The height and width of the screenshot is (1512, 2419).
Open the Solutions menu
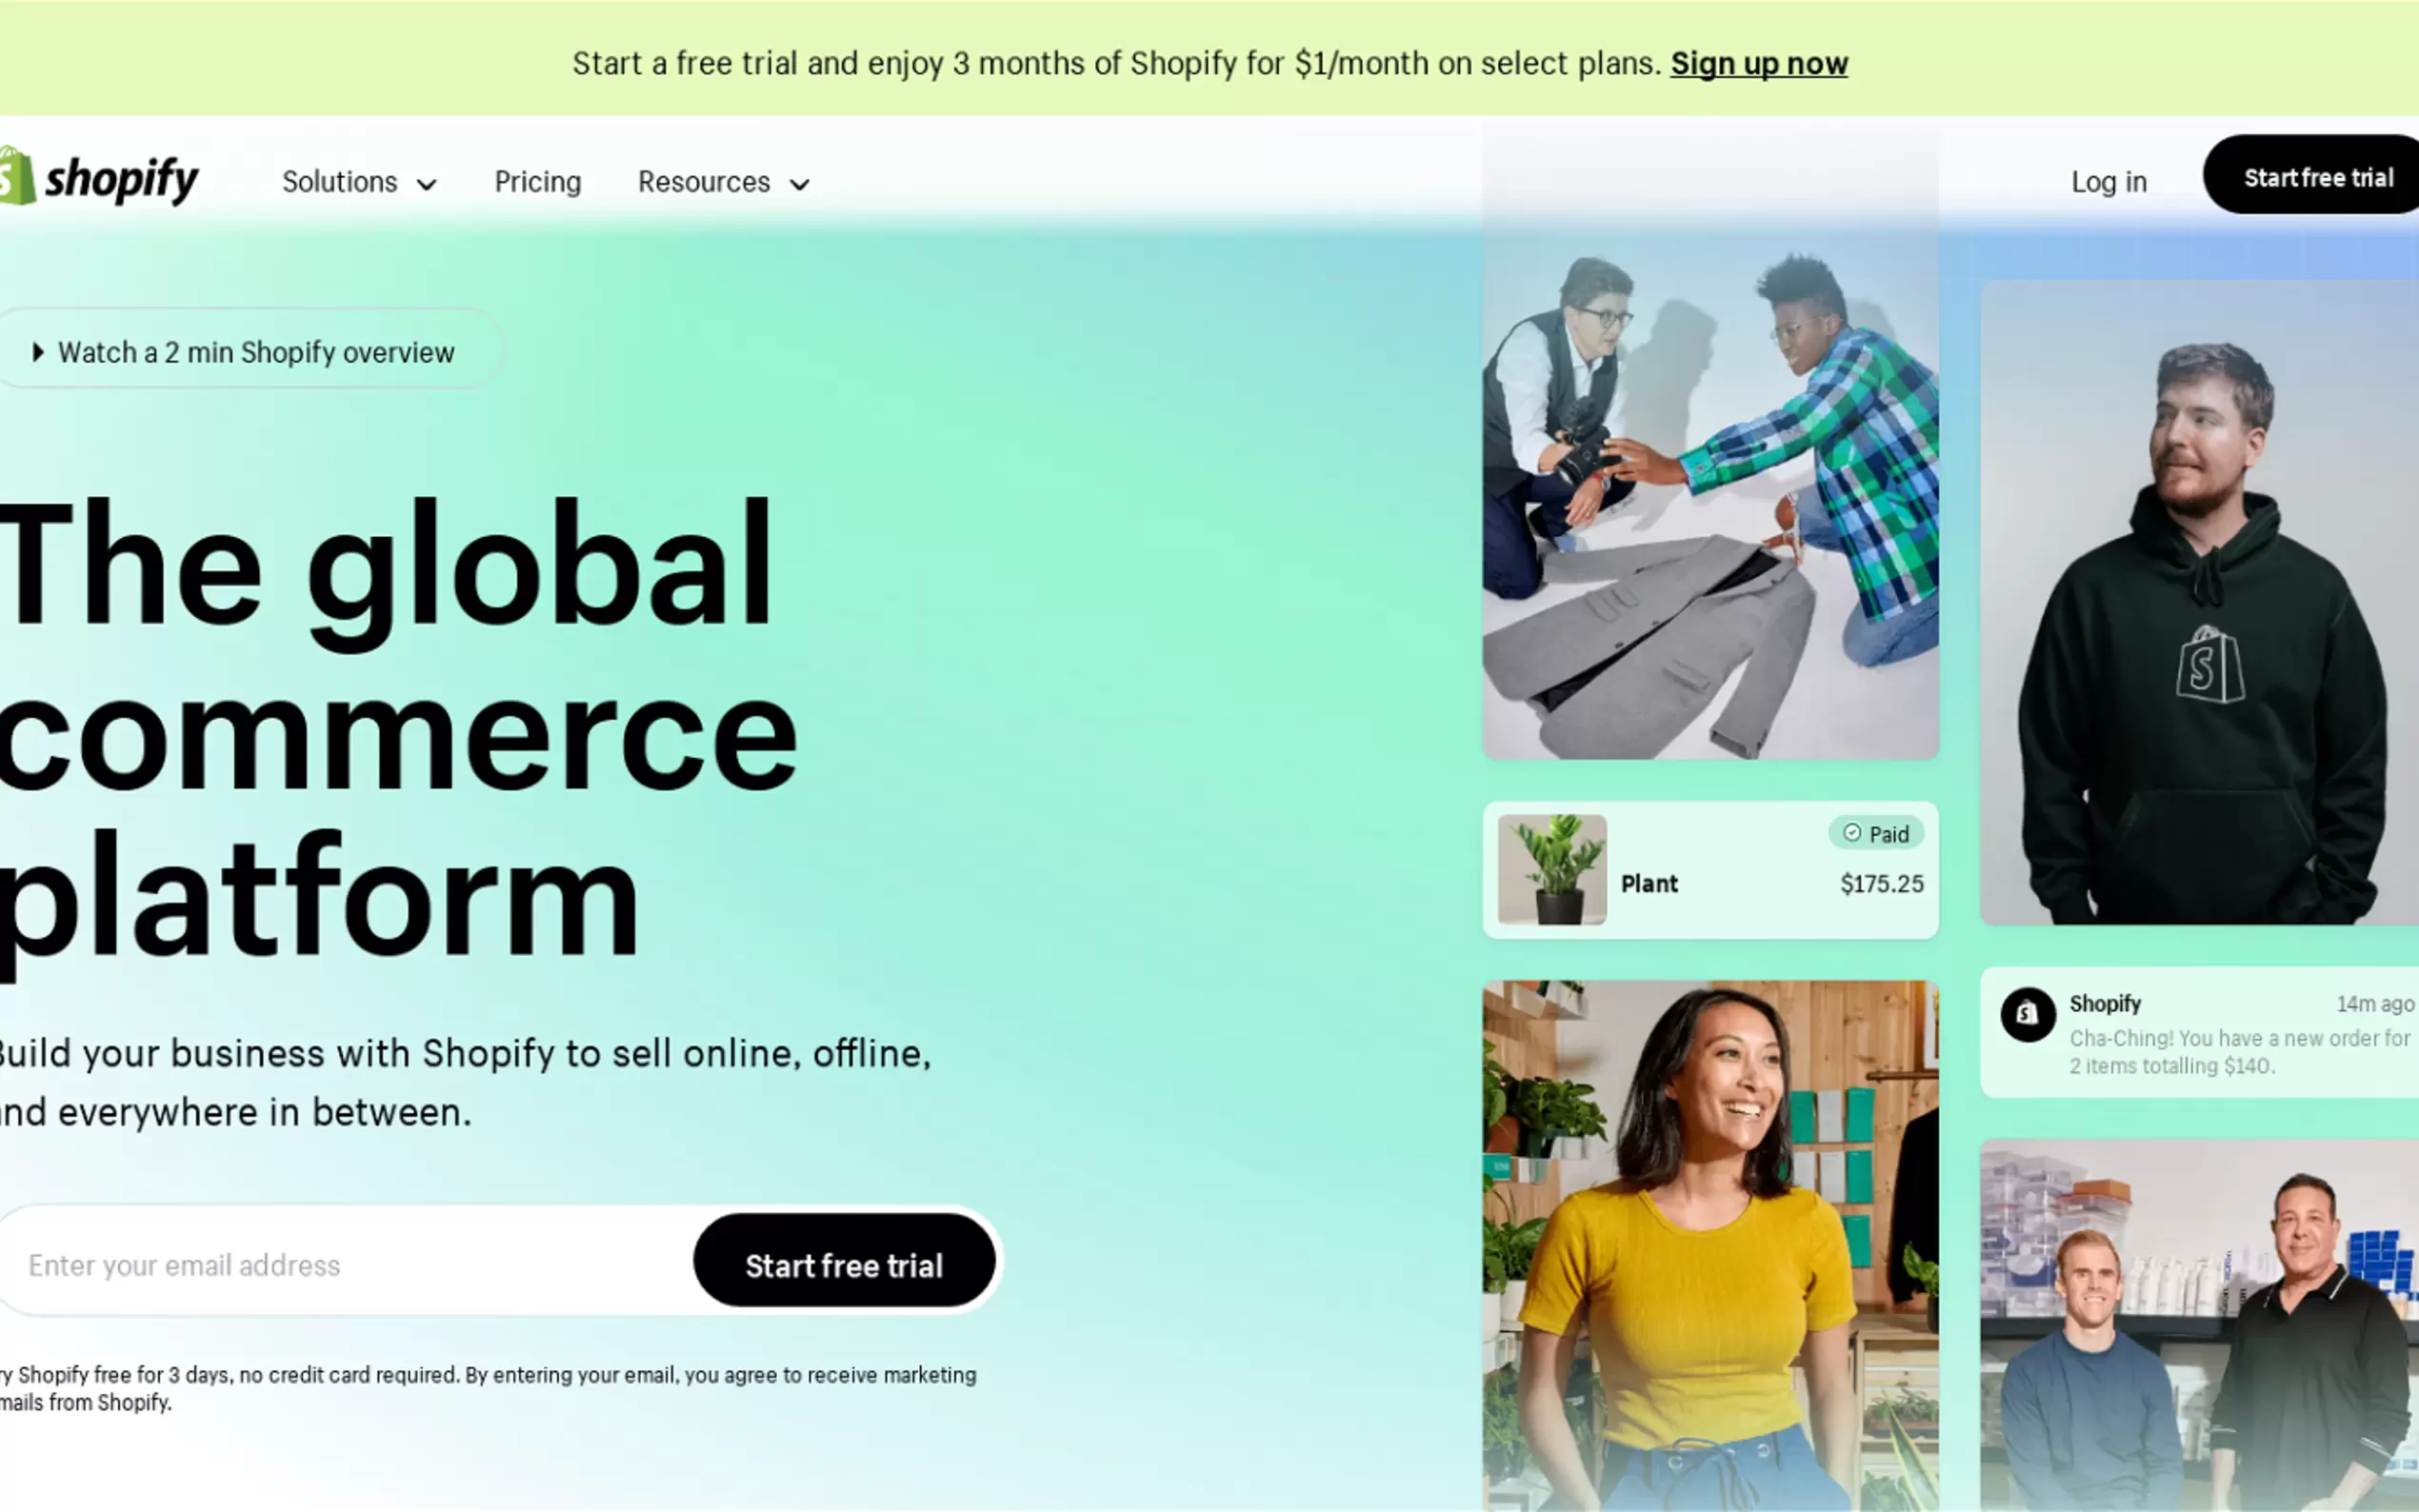coord(359,182)
